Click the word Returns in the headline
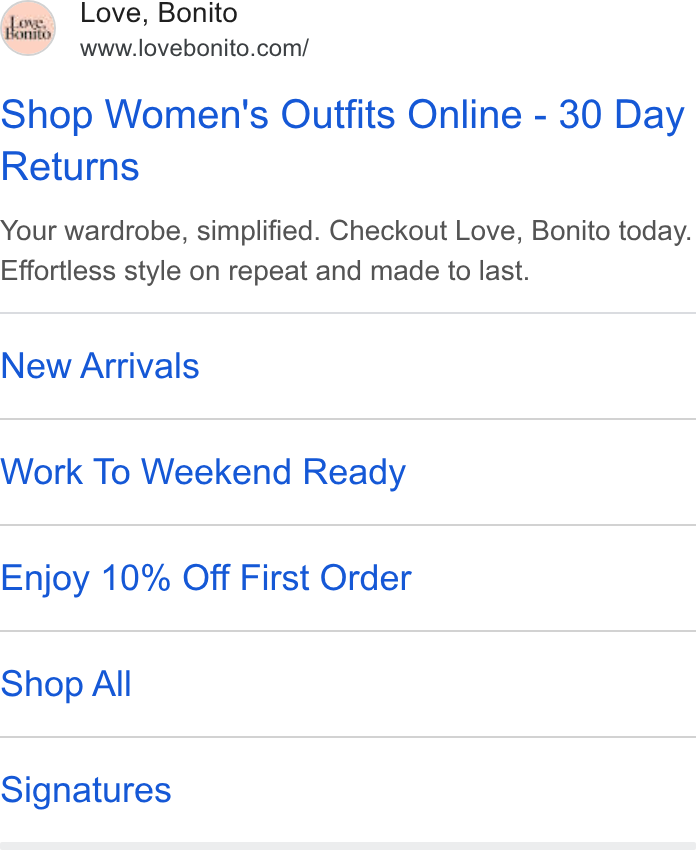This screenshot has height=850, width=696. [x=70, y=166]
